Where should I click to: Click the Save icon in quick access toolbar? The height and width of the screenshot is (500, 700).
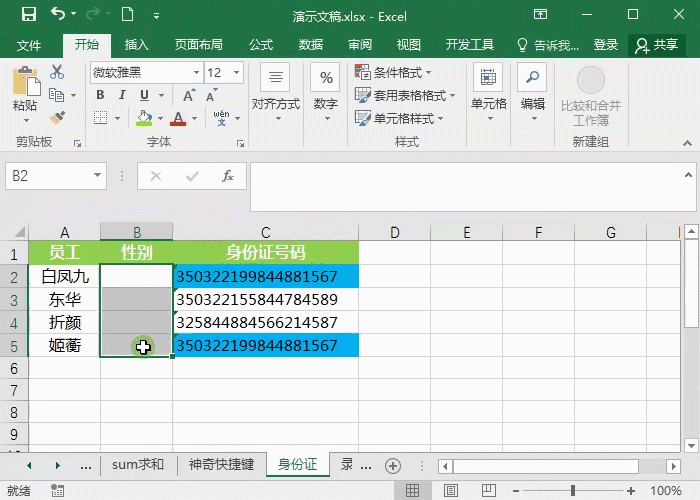click(29, 14)
